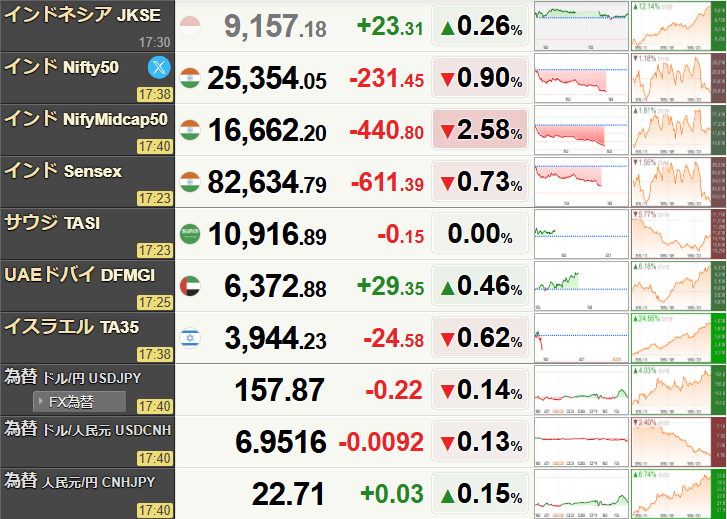Image resolution: width=727 pixels, height=519 pixels.
Task: Open JKSE long-term orange chart showing 12.14%
Action: coord(679,26)
